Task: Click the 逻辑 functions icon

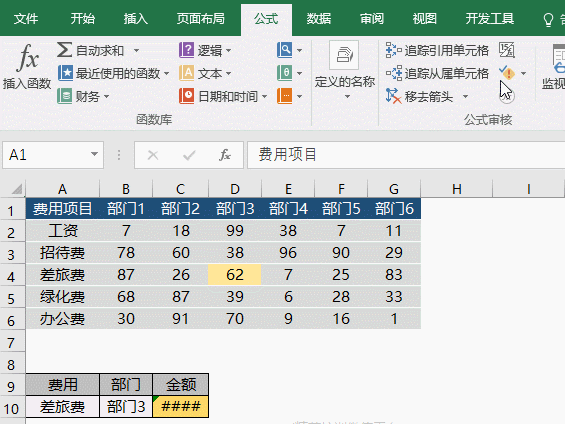Action: pyautogui.click(x=186, y=50)
